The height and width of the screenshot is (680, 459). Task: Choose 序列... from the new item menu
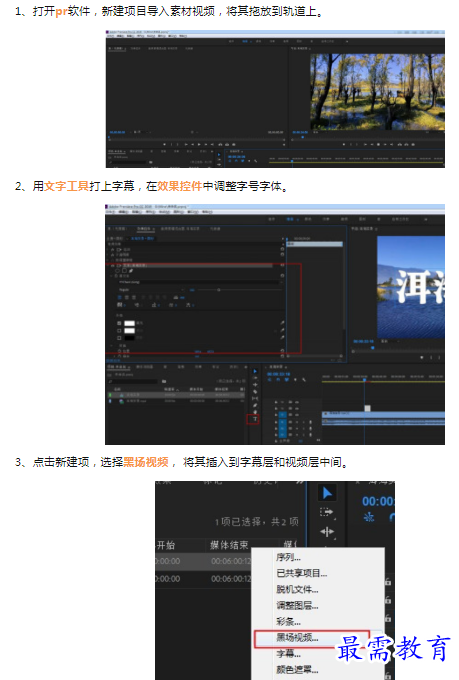[x=289, y=557]
